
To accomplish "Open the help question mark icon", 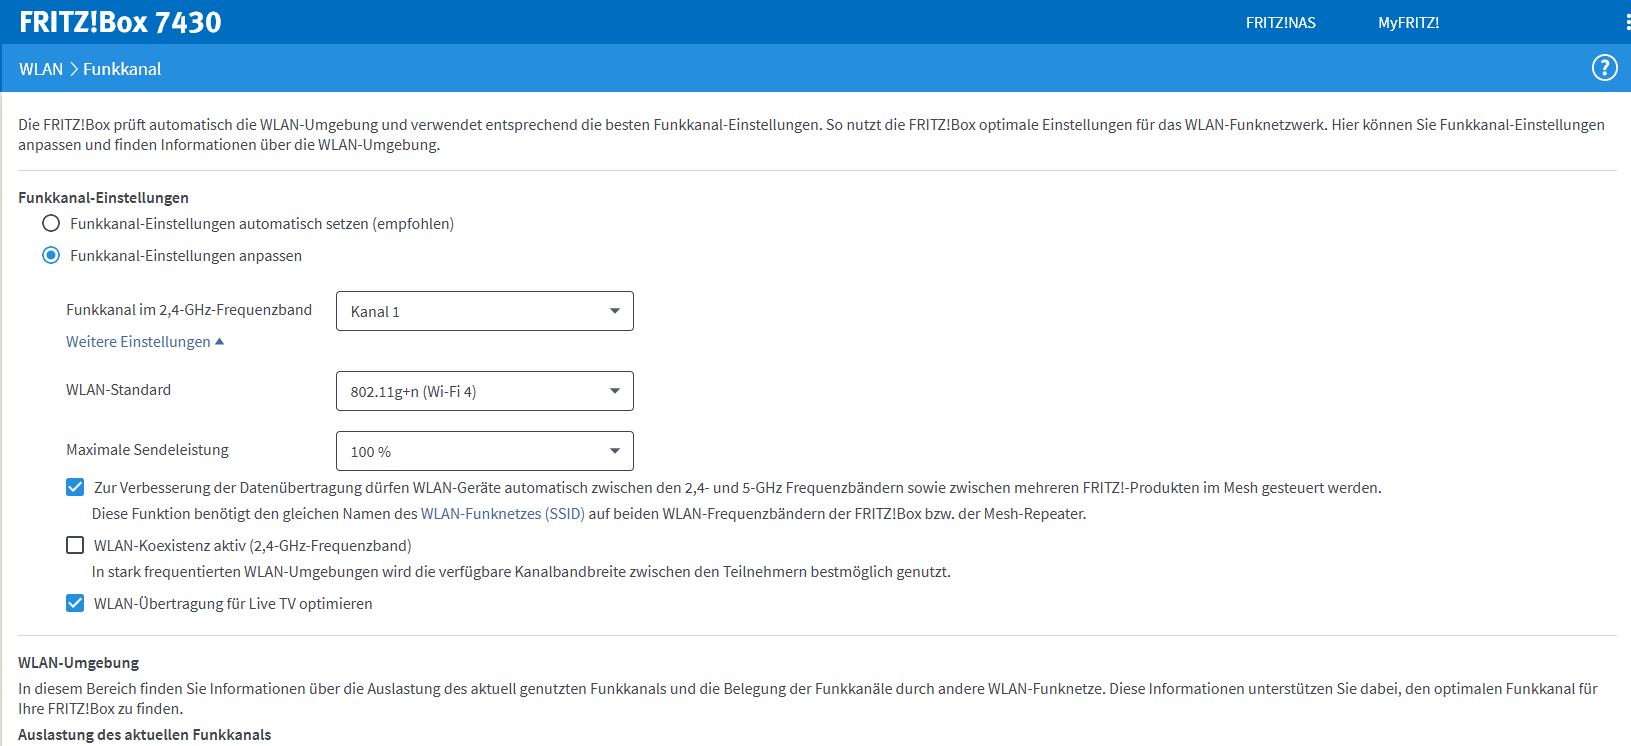I will pos(1604,68).
